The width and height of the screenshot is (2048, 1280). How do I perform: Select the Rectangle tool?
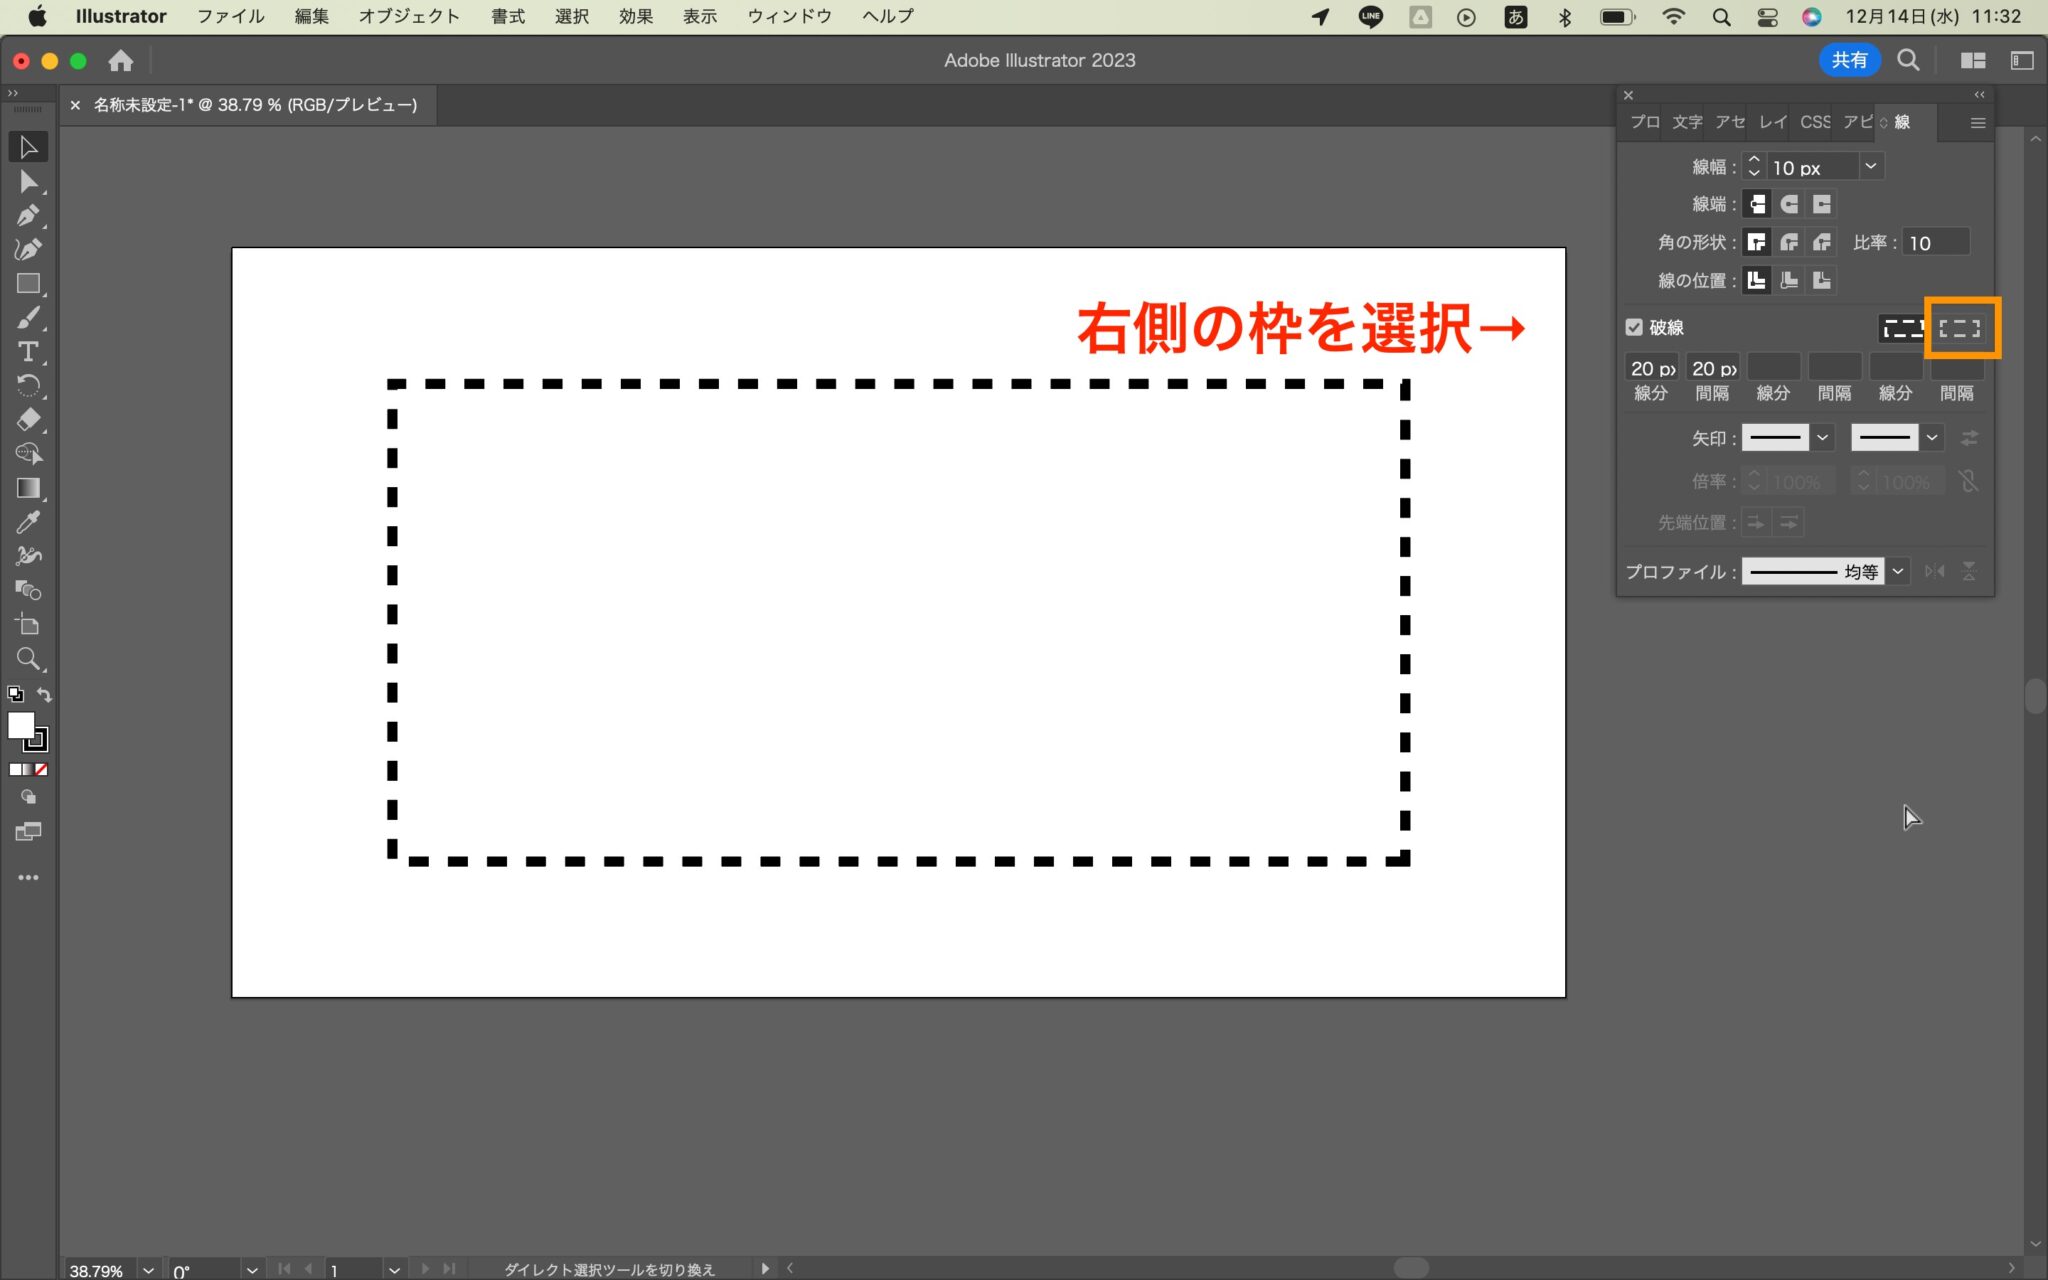point(28,284)
